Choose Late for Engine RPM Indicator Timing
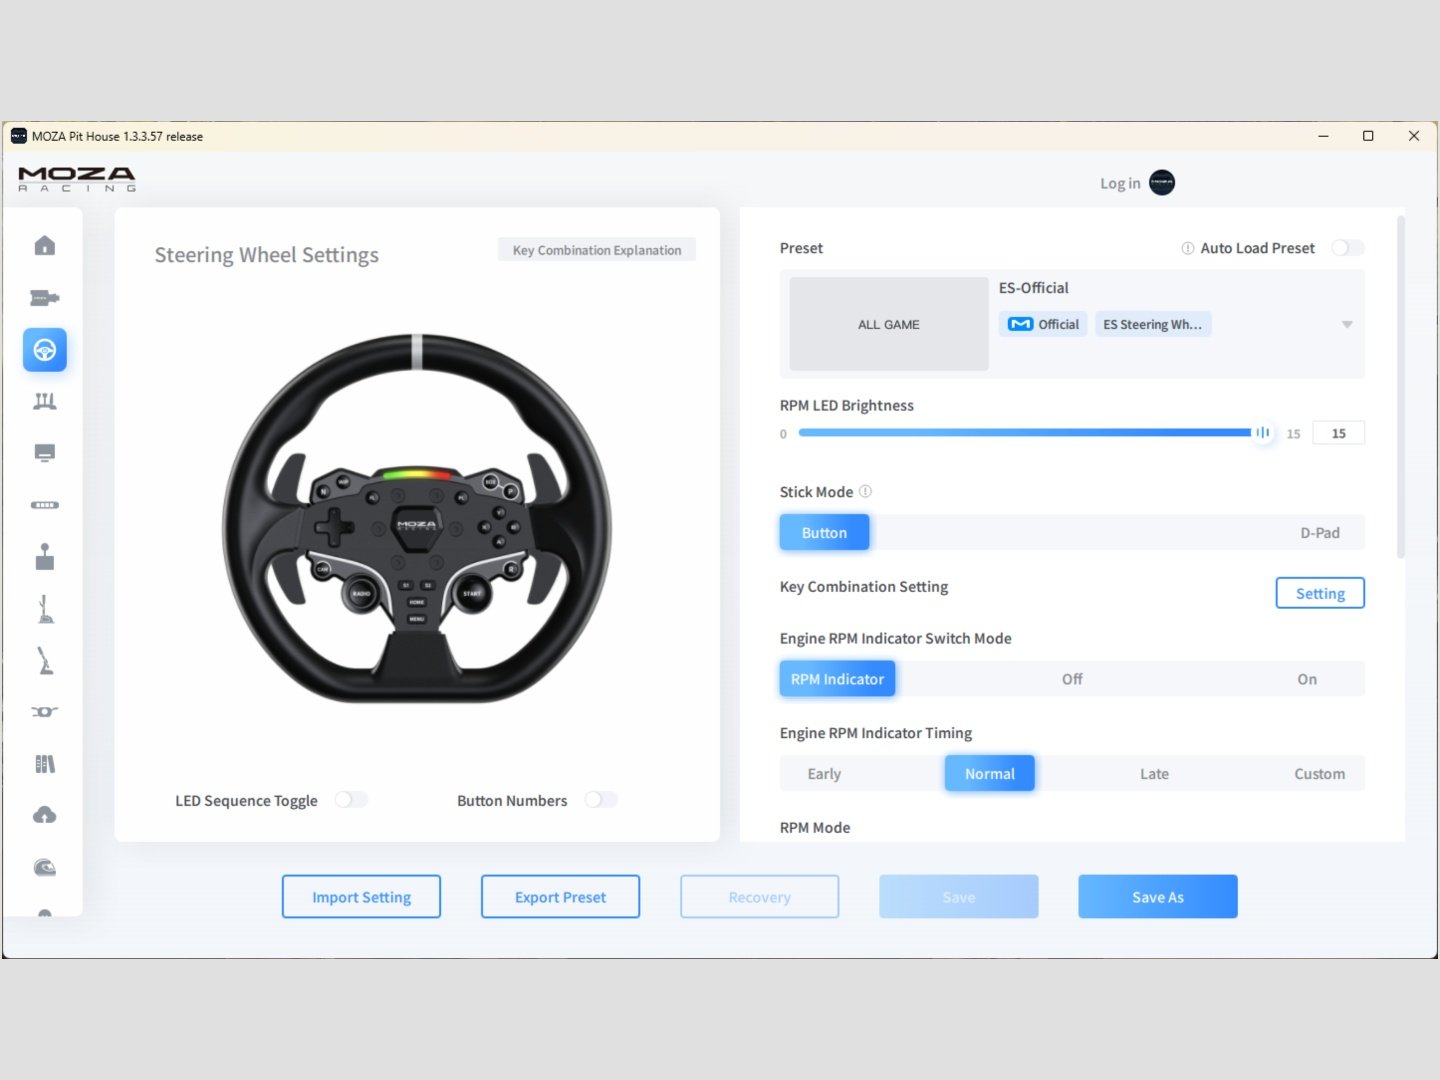 pos(1154,774)
